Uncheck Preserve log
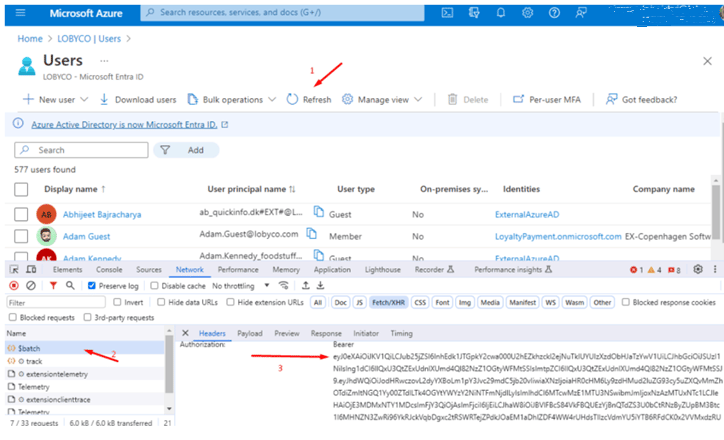Screen dimensions: 724x440 [91, 286]
